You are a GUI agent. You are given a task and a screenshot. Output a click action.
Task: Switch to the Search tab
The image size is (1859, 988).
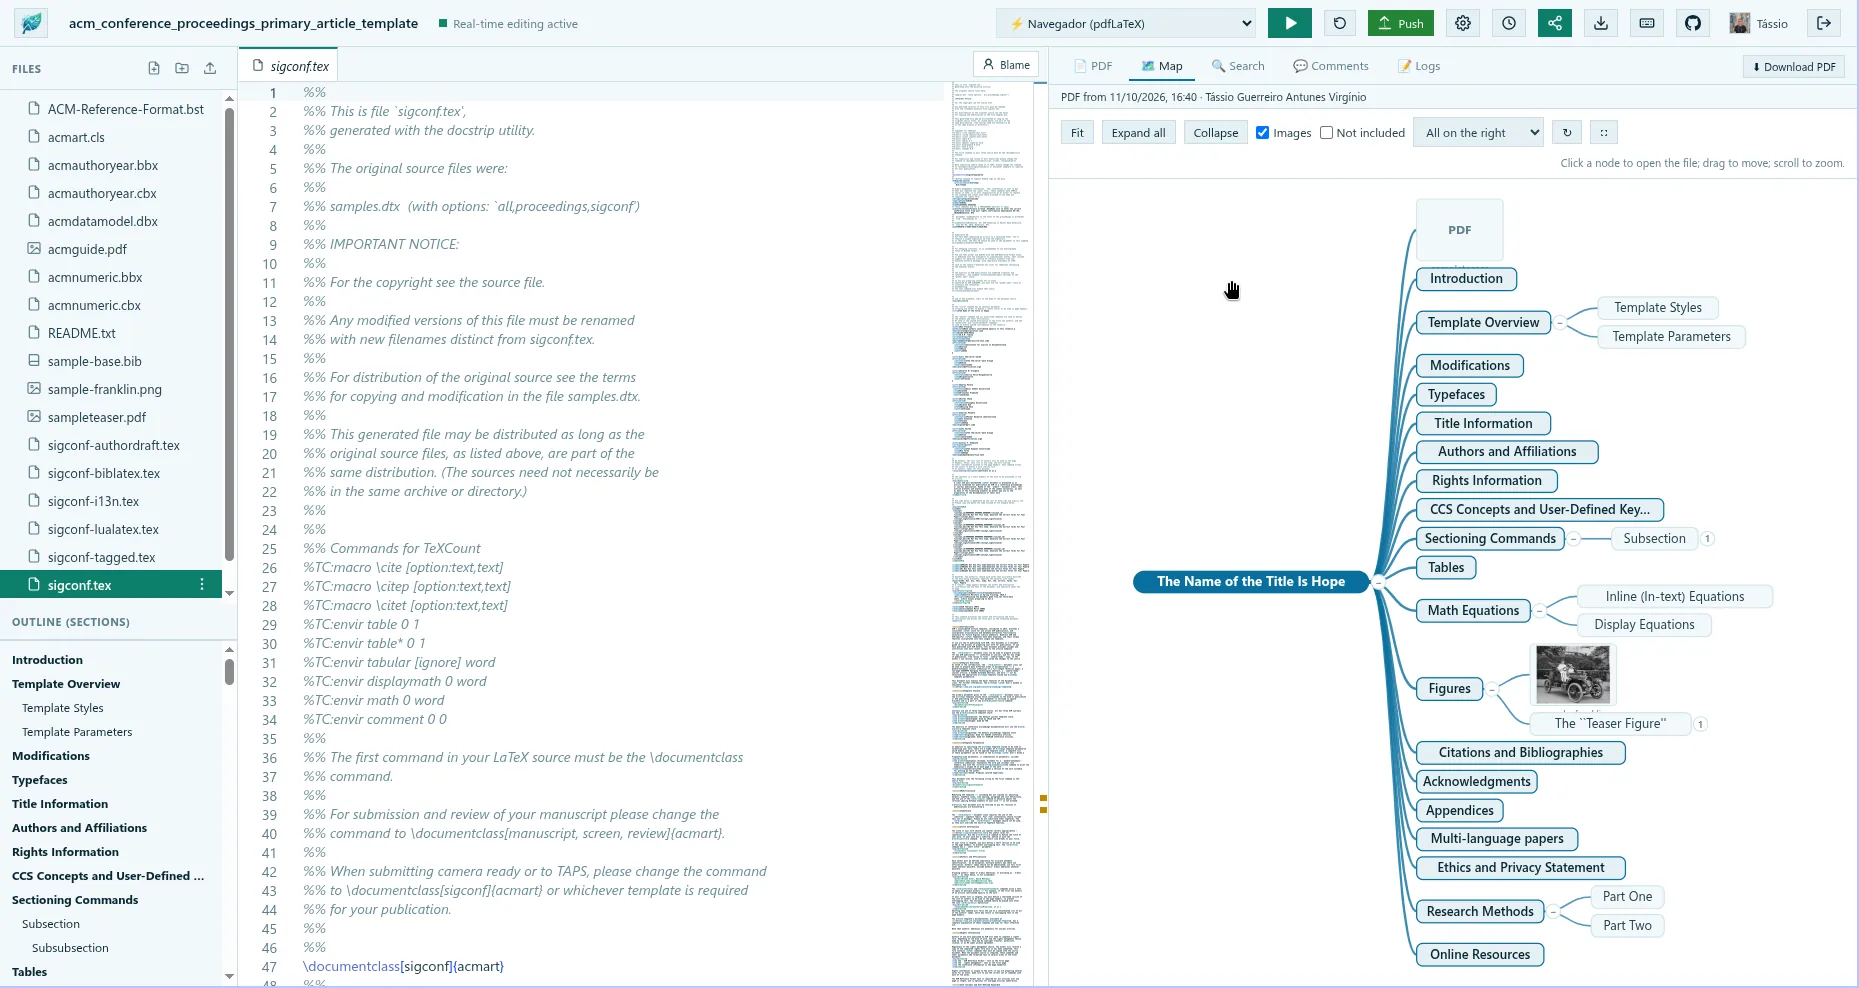click(x=1238, y=66)
